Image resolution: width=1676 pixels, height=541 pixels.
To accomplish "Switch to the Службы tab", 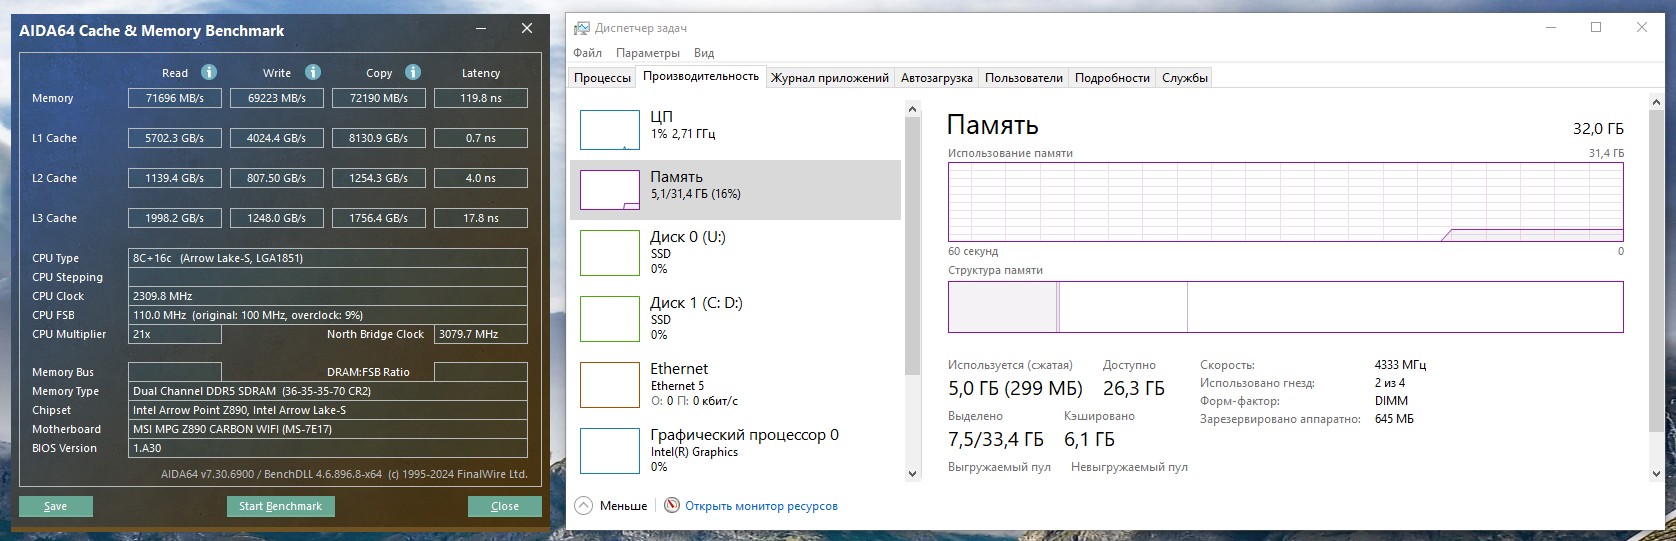I will pyautogui.click(x=1185, y=78).
